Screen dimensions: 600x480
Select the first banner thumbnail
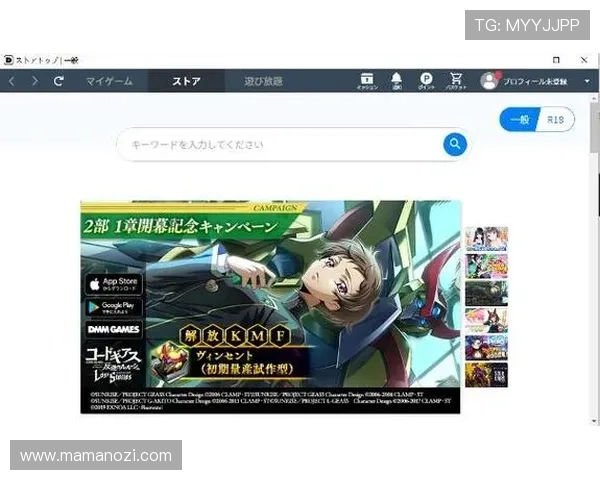[486, 239]
